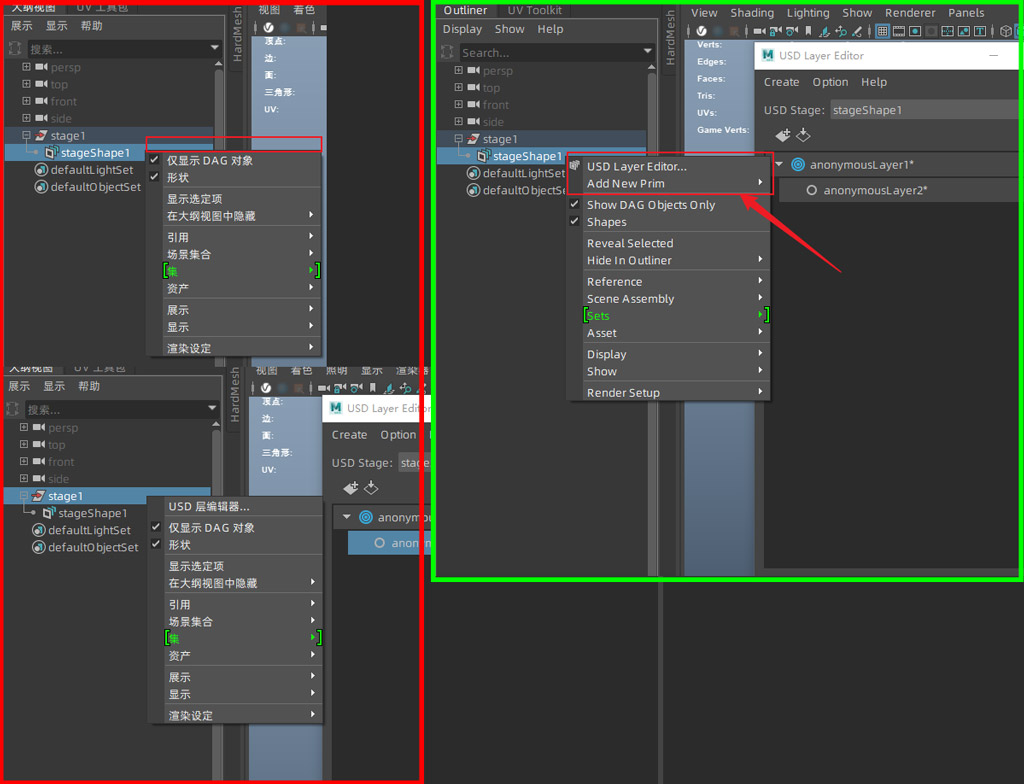
Task: Toggle Lock Camera icon in English viewport toolbar
Action: 776,31
